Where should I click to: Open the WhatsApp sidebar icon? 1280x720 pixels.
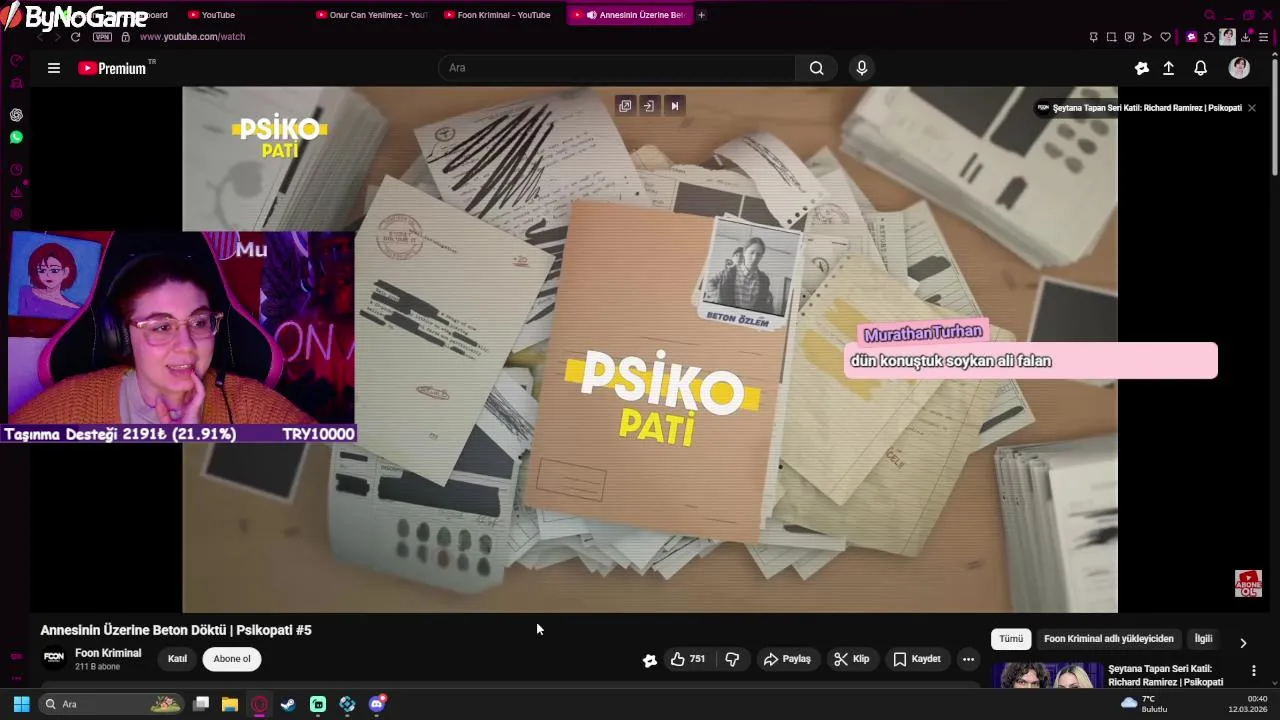coord(16,137)
